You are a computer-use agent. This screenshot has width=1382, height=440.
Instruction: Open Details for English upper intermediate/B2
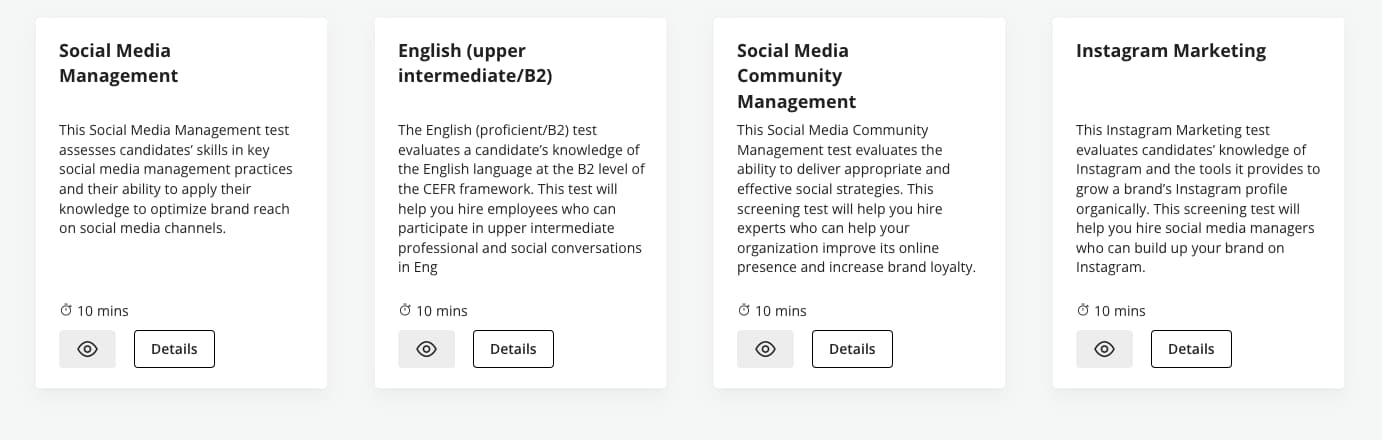[513, 349]
